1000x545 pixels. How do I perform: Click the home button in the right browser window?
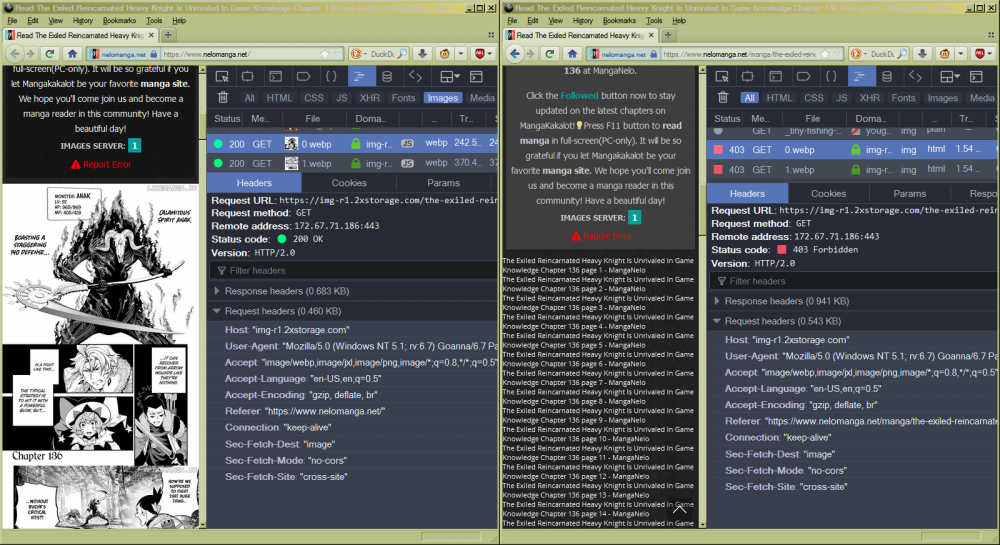tap(572, 54)
